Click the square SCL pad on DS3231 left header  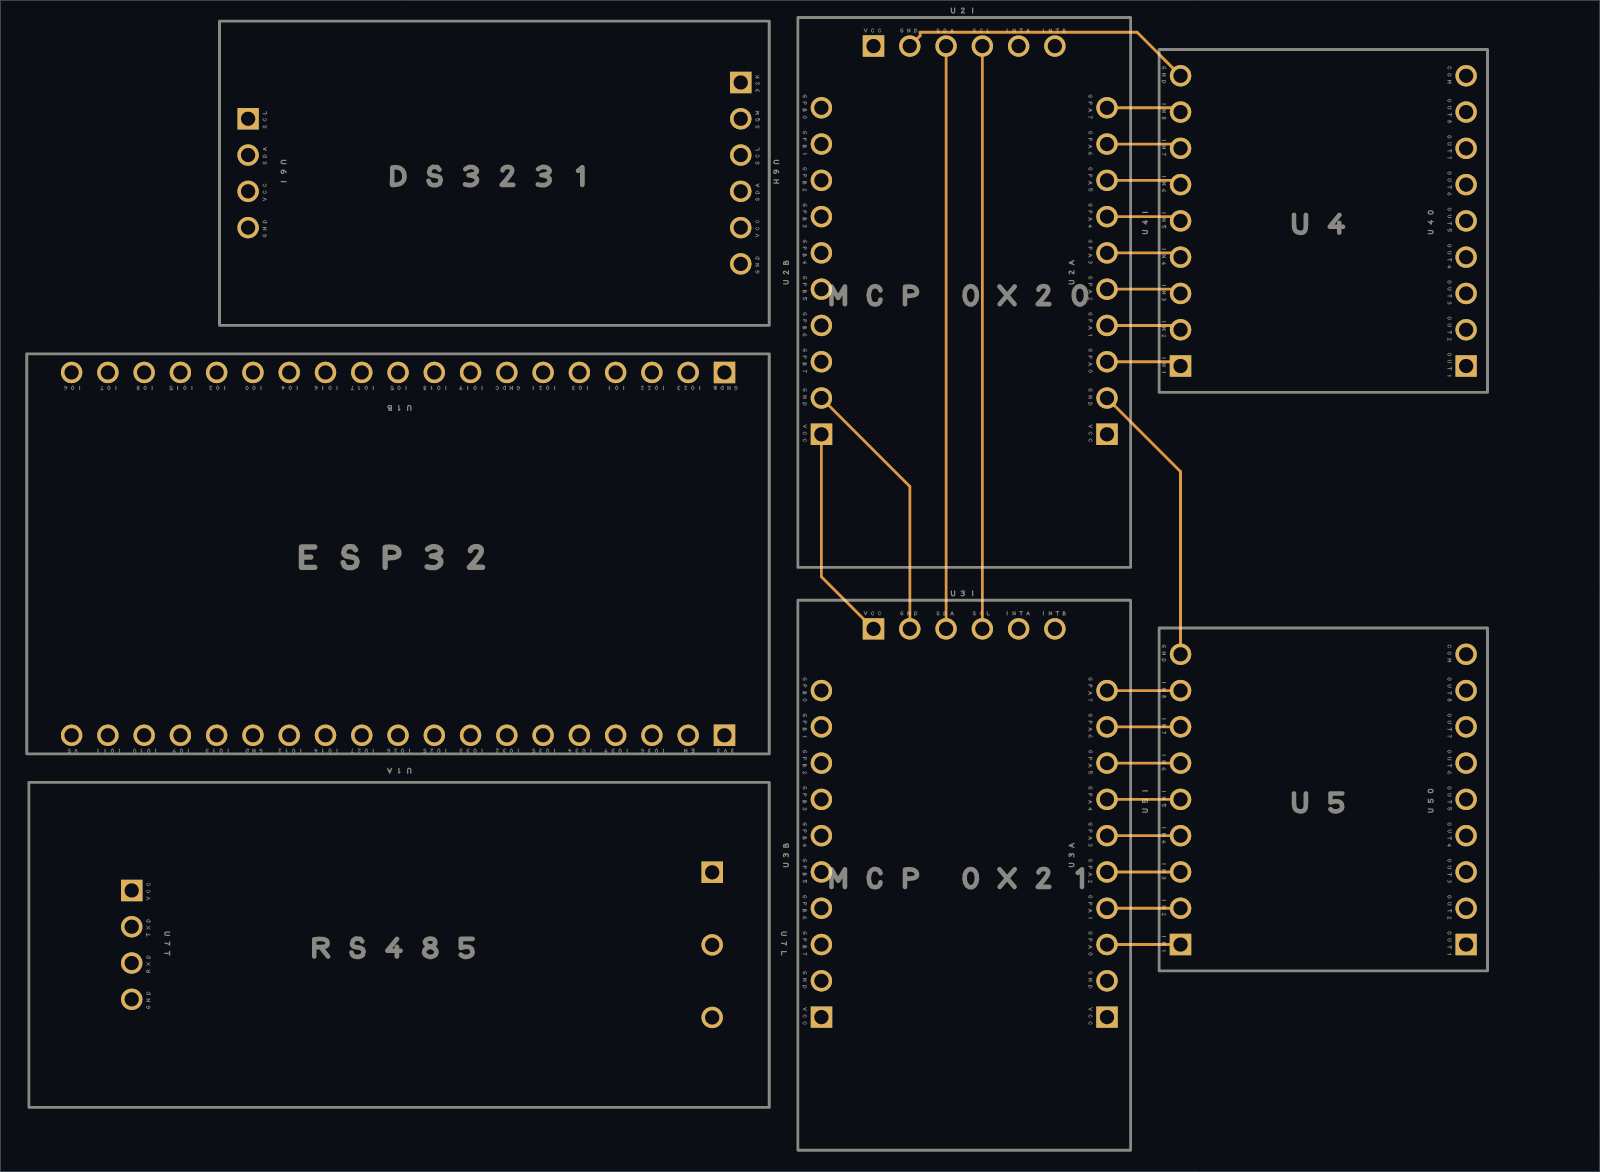248,119
